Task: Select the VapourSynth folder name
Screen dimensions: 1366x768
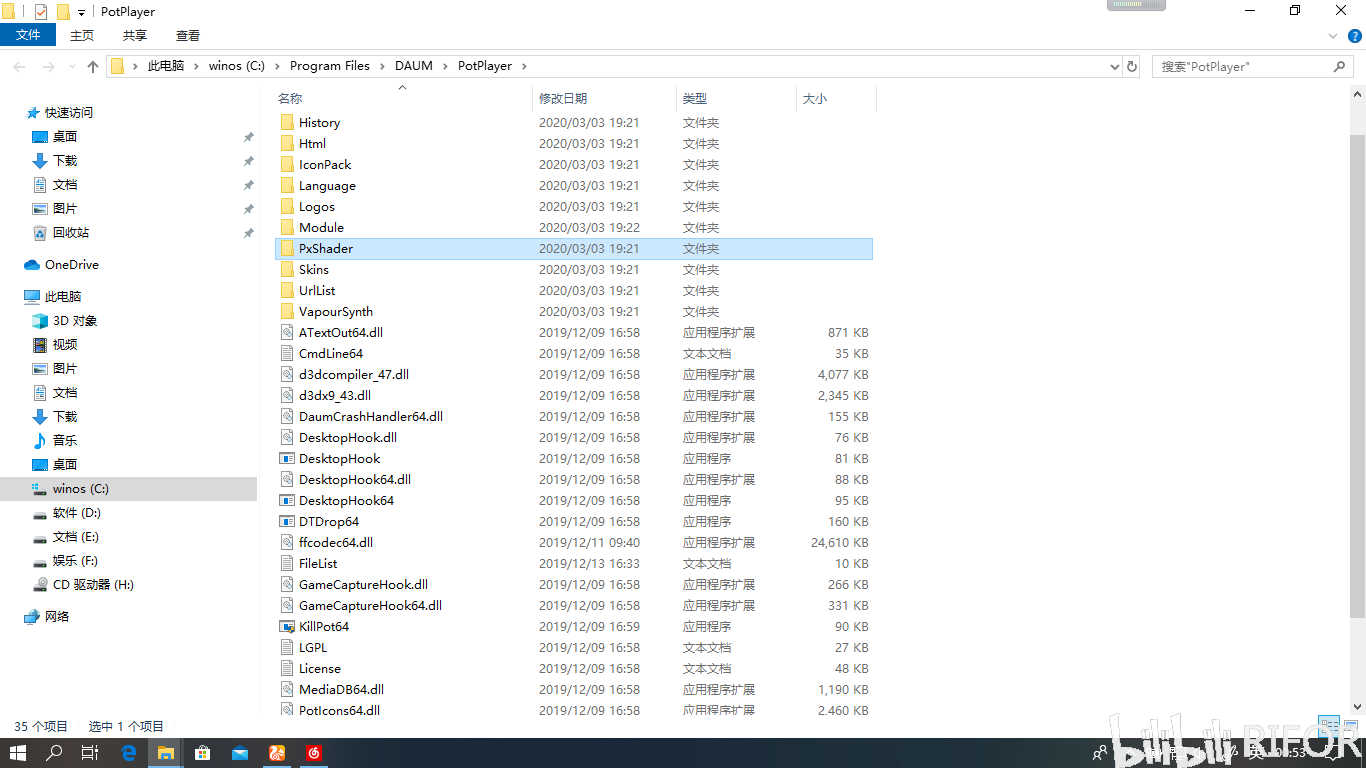Action: click(x=336, y=312)
